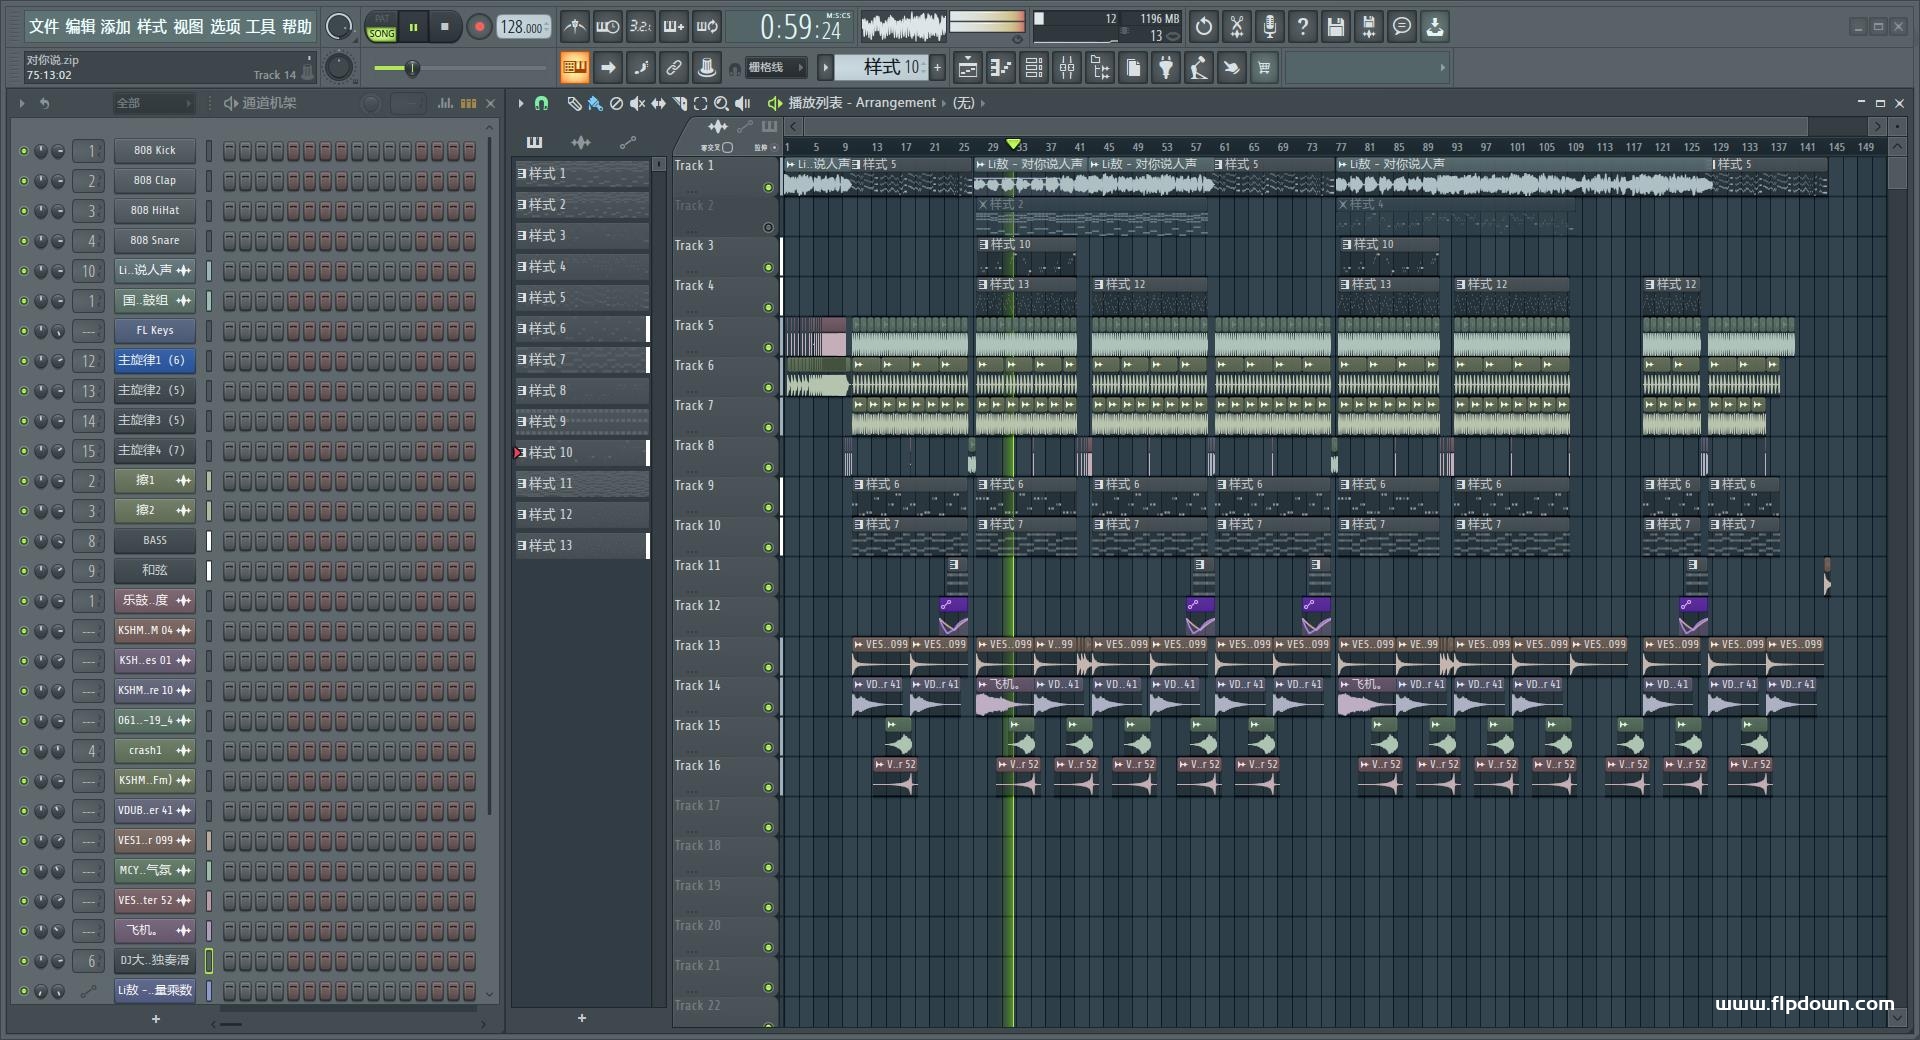Open the plugin picker plug icon

point(1166,68)
